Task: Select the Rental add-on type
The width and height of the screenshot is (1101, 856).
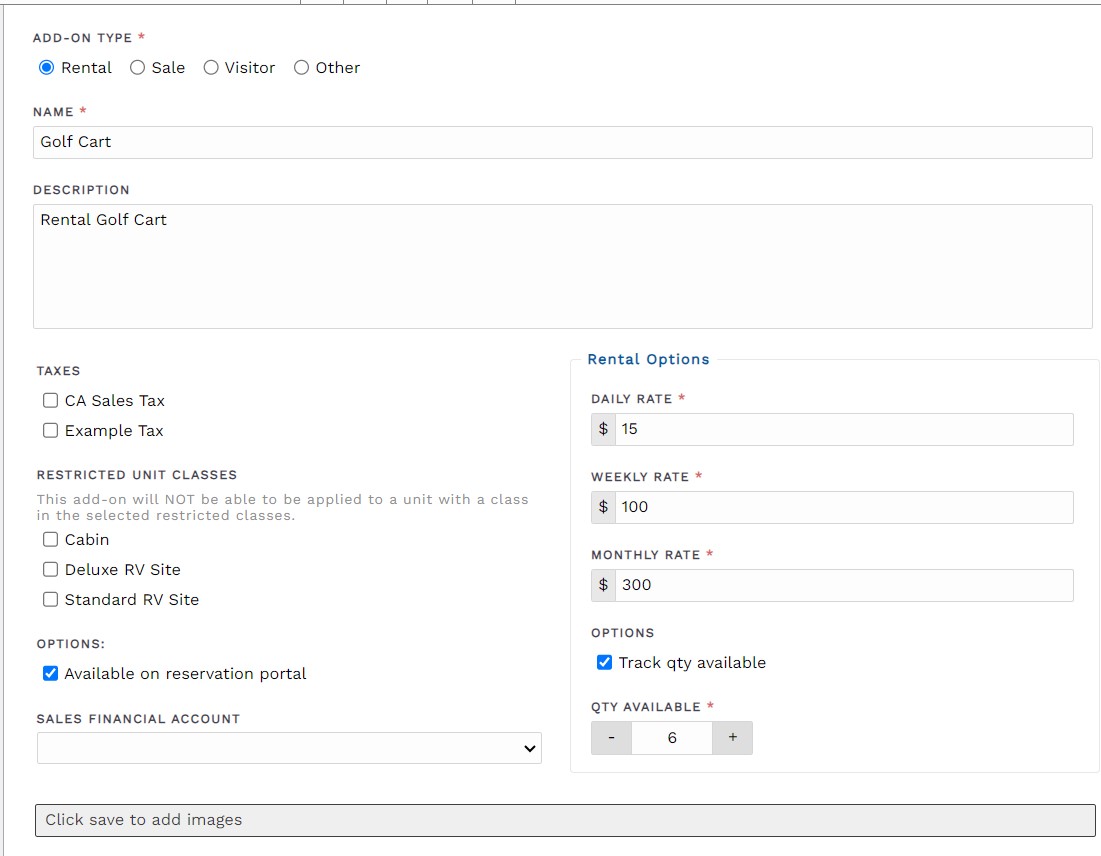Action: (x=46, y=68)
